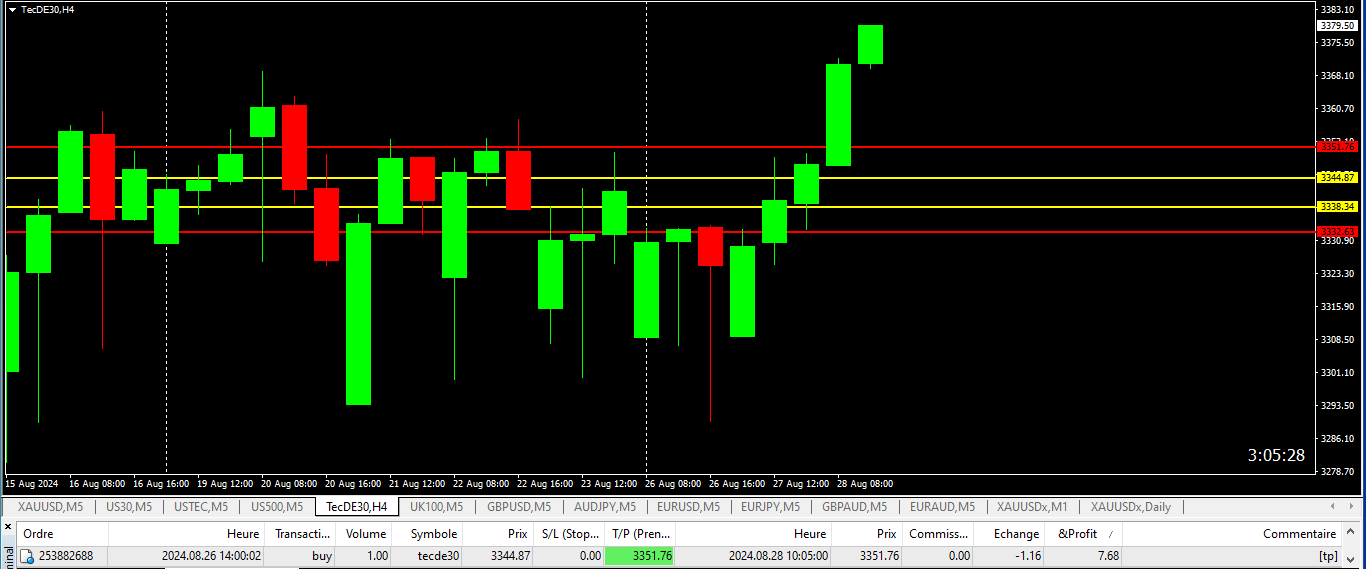Click close time 2024.08.28 10:05:00

point(778,556)
